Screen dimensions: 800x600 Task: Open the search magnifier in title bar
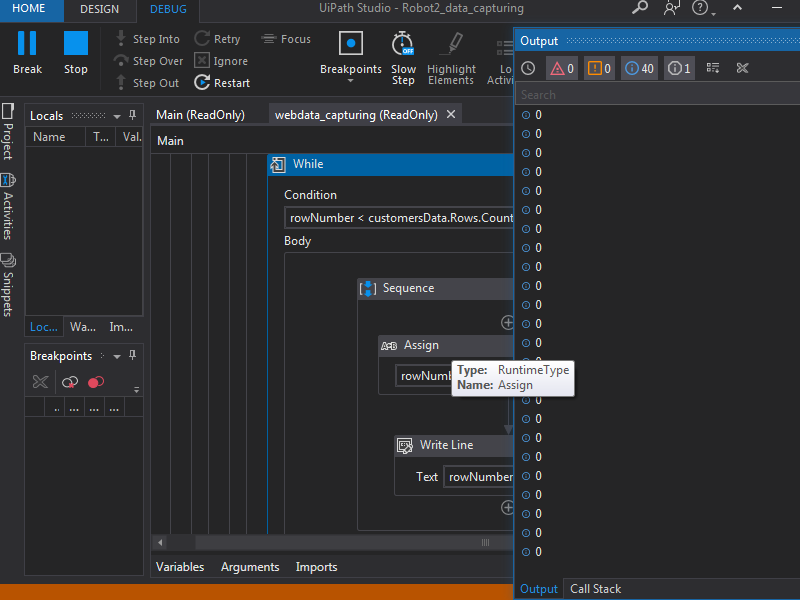click(x=640, y=8)
